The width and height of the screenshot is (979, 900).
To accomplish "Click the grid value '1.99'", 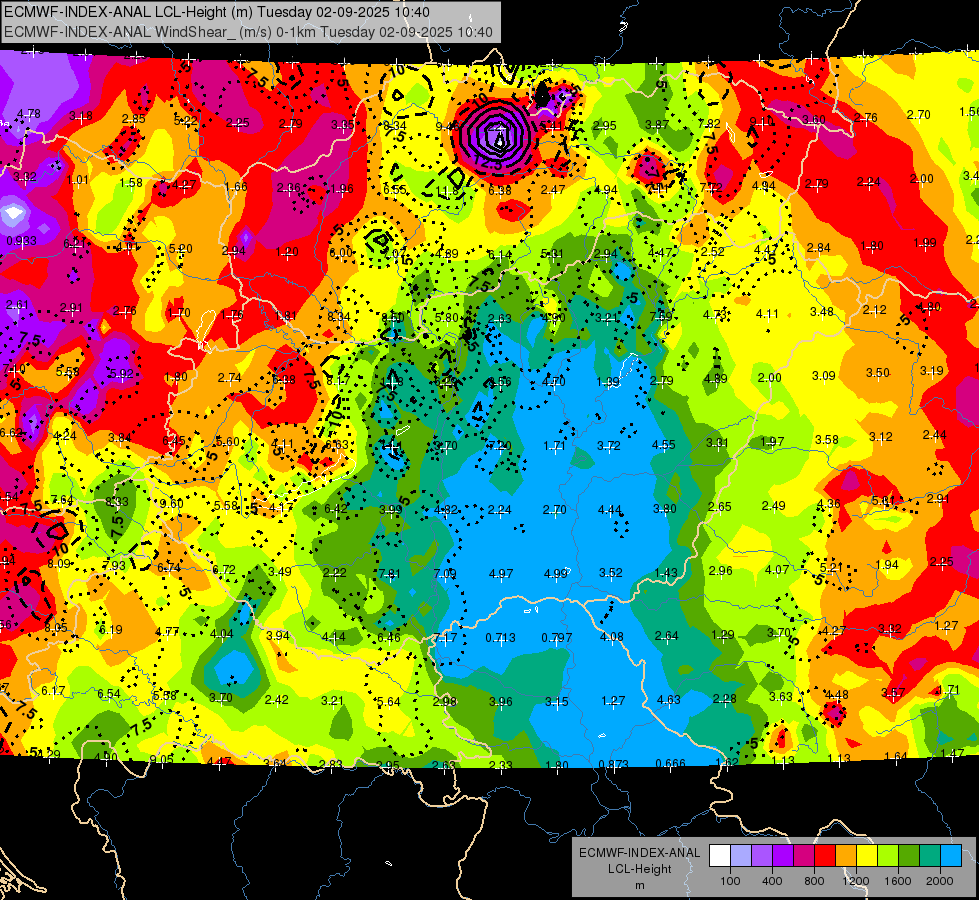I will click(x=925, y=243).
